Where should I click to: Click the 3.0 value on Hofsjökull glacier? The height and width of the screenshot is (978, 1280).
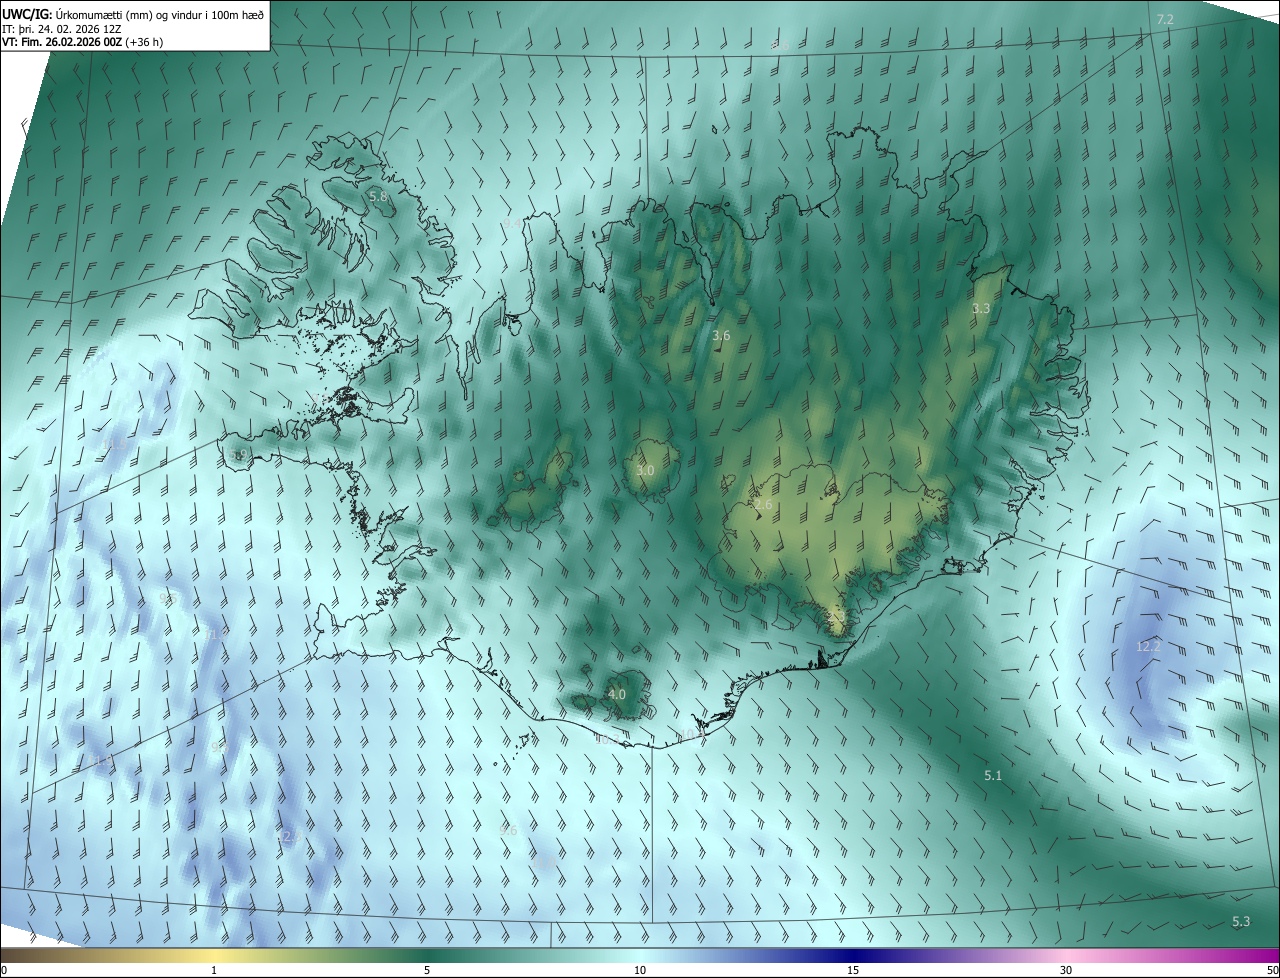coord(645,470)
